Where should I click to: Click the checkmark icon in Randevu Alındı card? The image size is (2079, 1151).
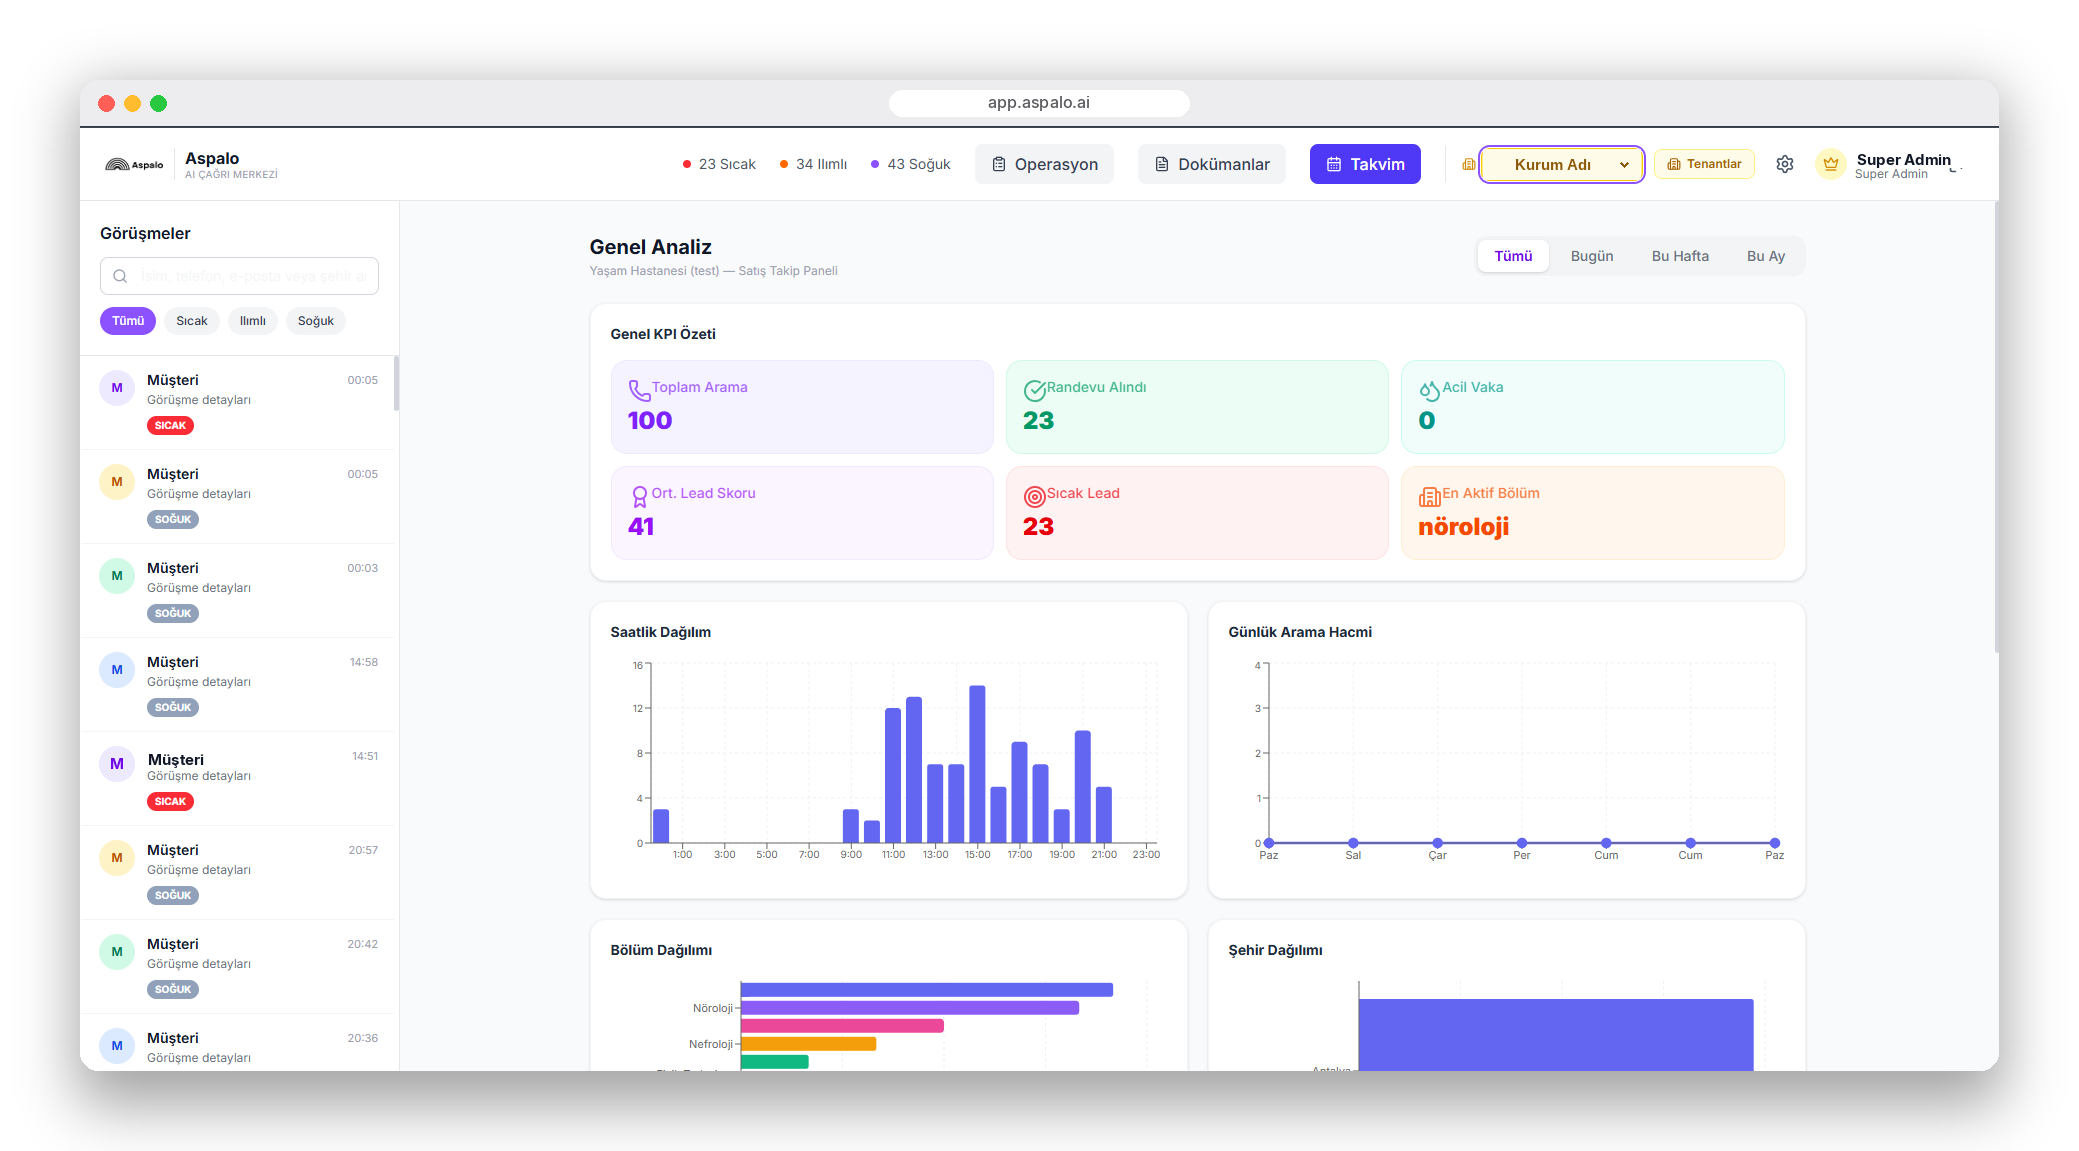click(x=1034, y=390)
